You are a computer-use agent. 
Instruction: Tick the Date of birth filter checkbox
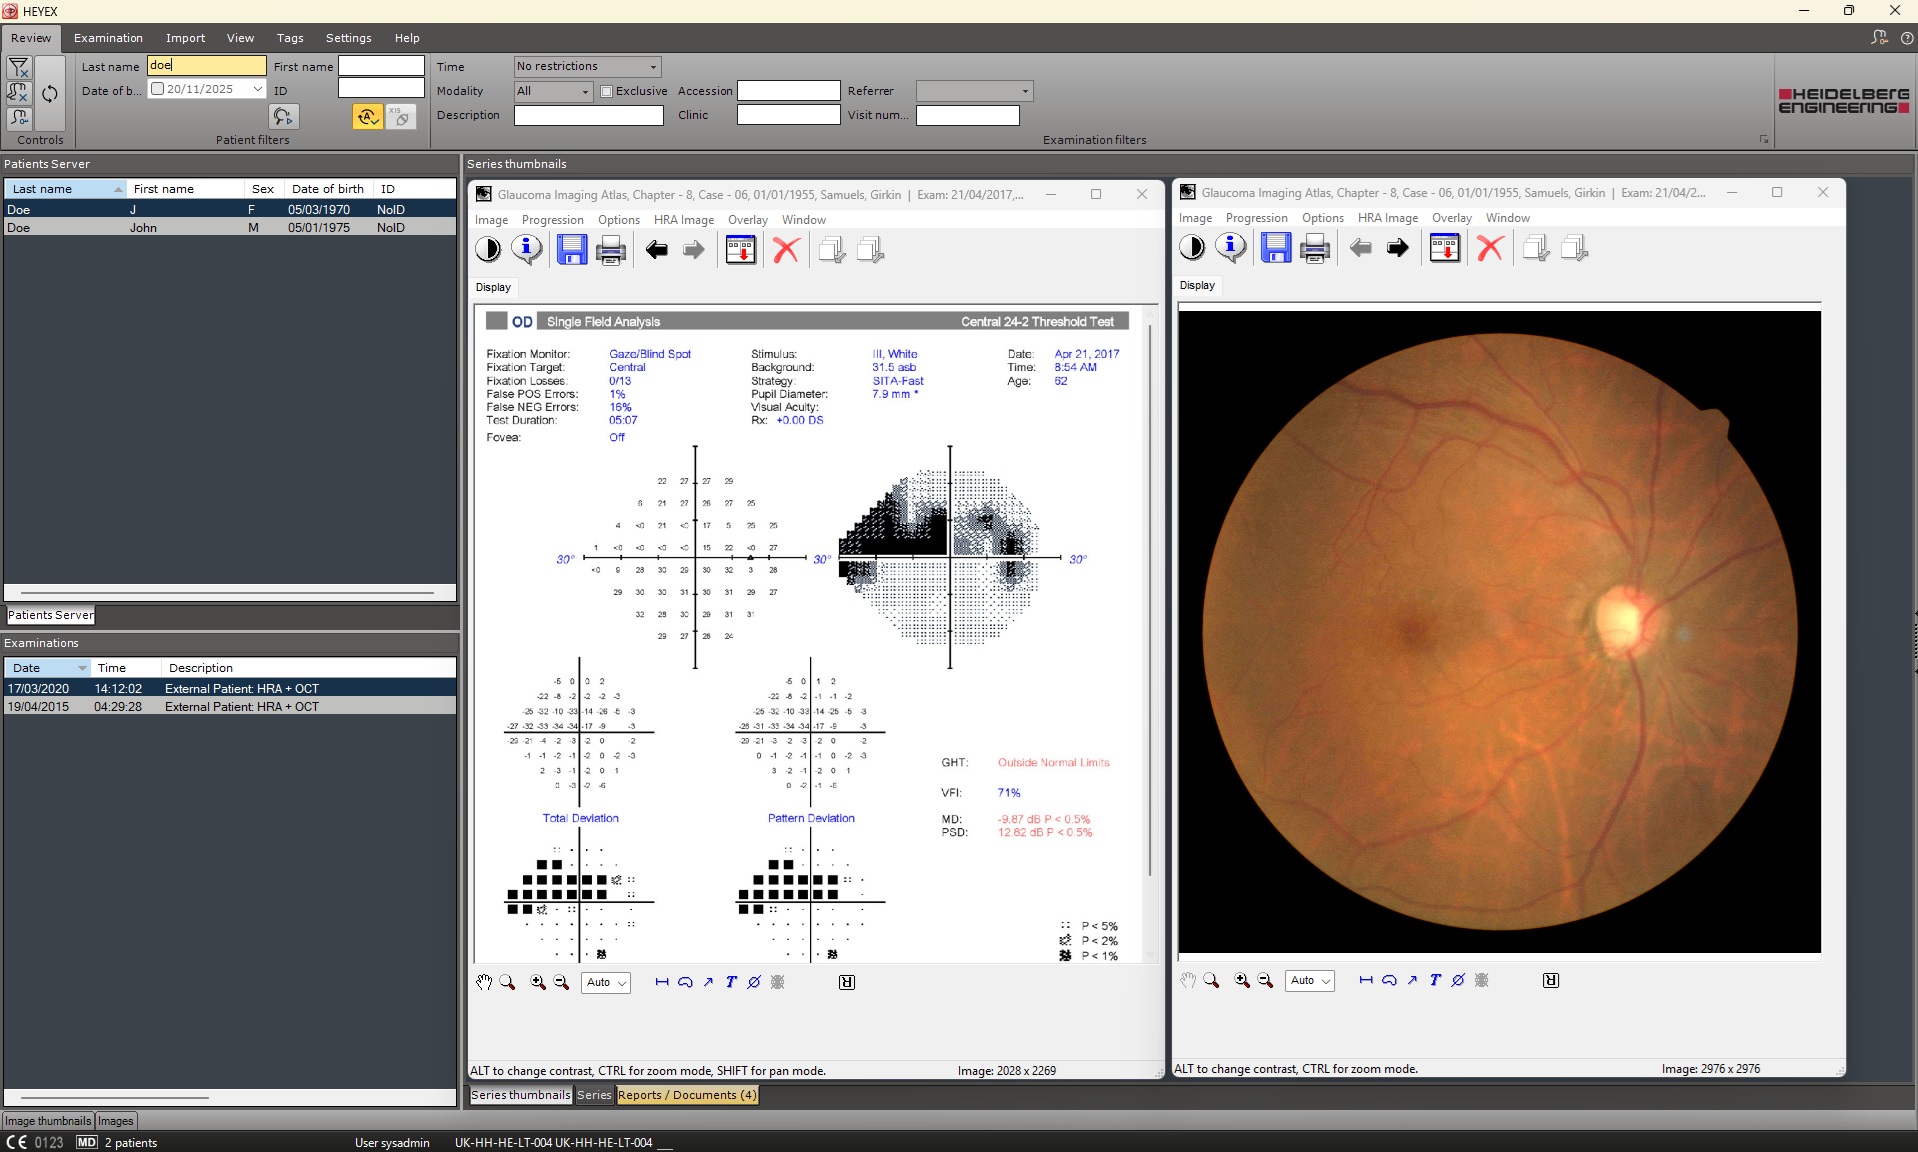157,89
